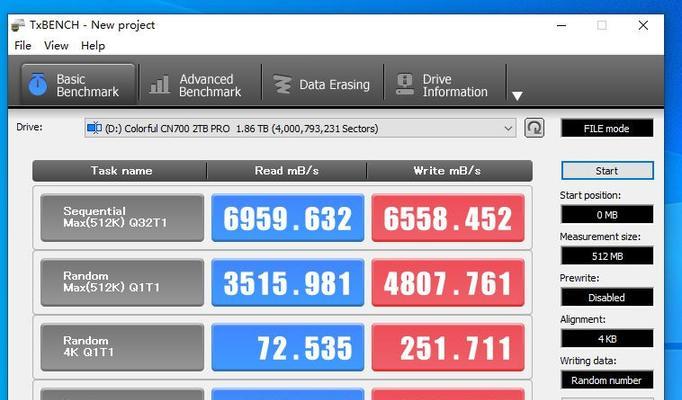The height and width of the screenshot is (400, 682).
Task: Click the Sequential Max(512K) Q32T1 task button
Action: click(x=122, y=218)
